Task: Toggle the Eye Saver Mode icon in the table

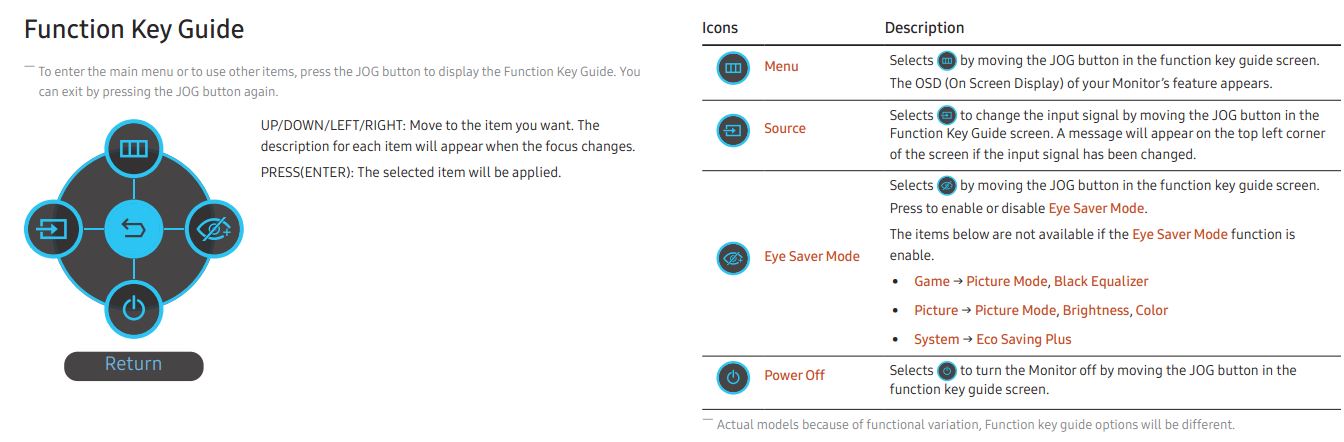Action: pos(733,257)
